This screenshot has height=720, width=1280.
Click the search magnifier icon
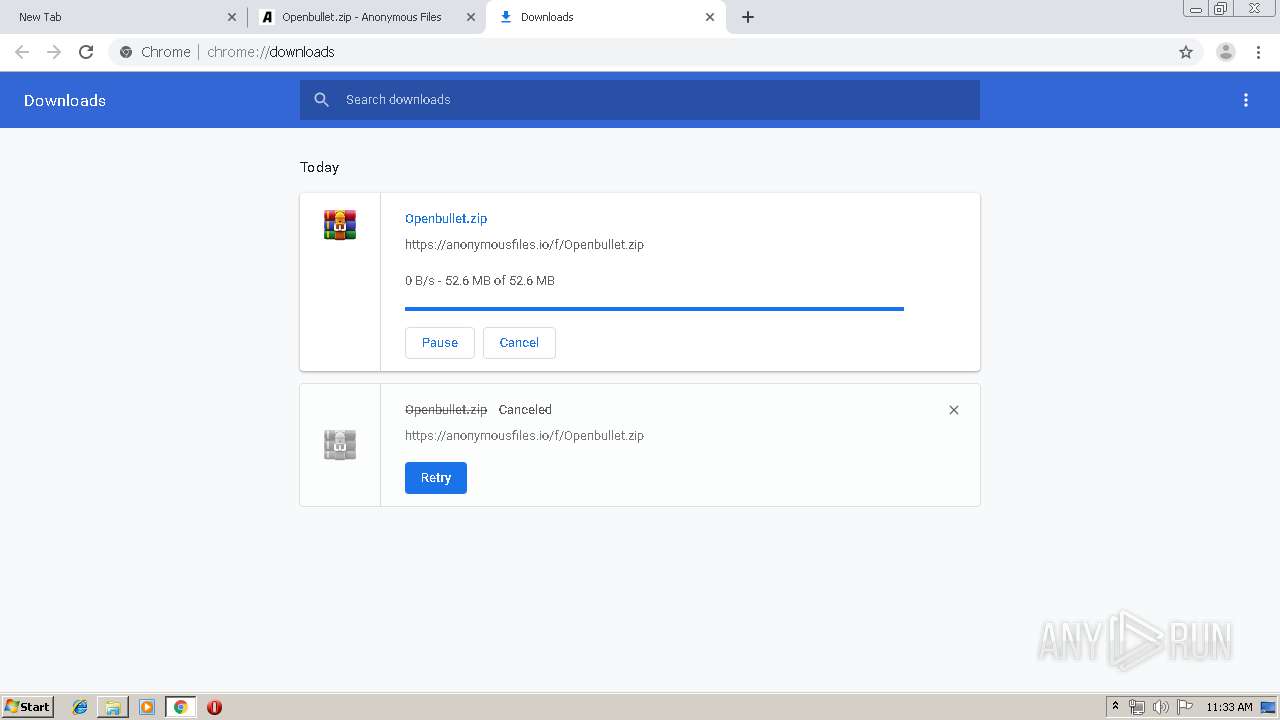pos(321,100)
